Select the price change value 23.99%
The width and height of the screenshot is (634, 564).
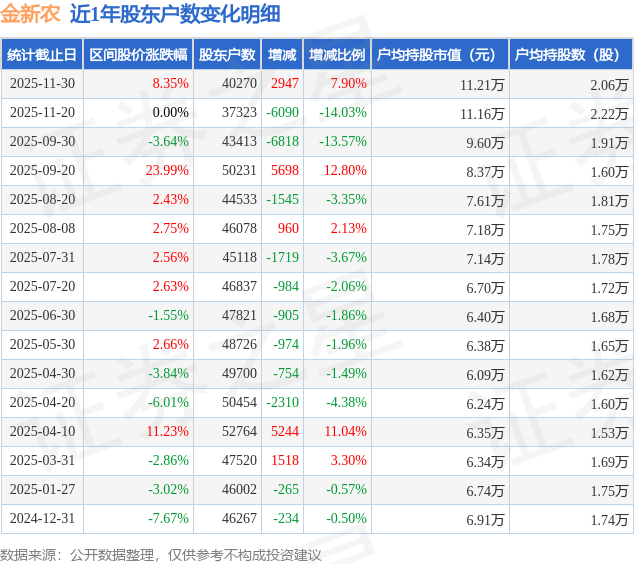tap(167, 171)
